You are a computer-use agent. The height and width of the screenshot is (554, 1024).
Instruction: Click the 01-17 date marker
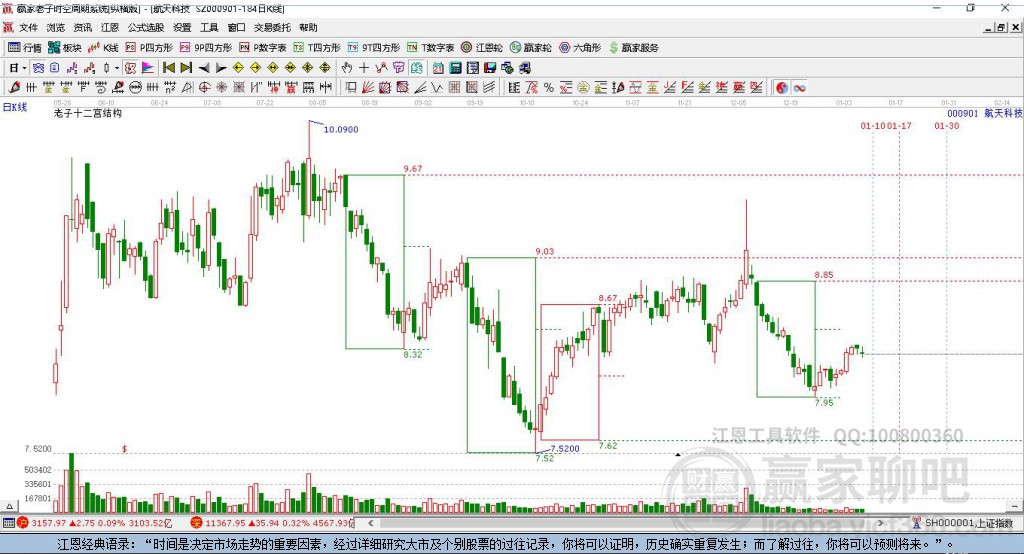[x=899, y=126]
